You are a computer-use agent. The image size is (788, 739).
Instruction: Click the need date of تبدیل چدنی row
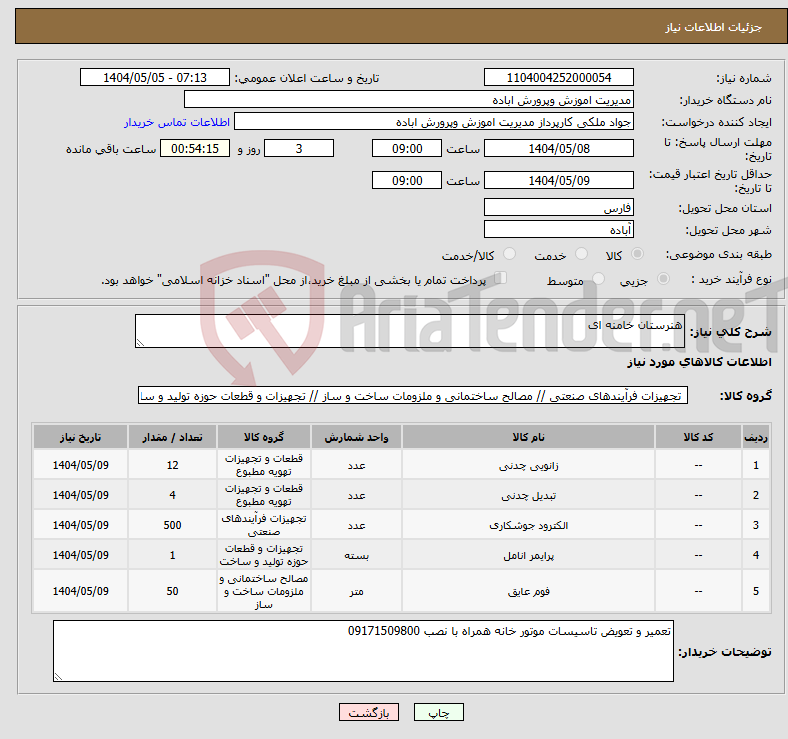(x=80, y=495)
